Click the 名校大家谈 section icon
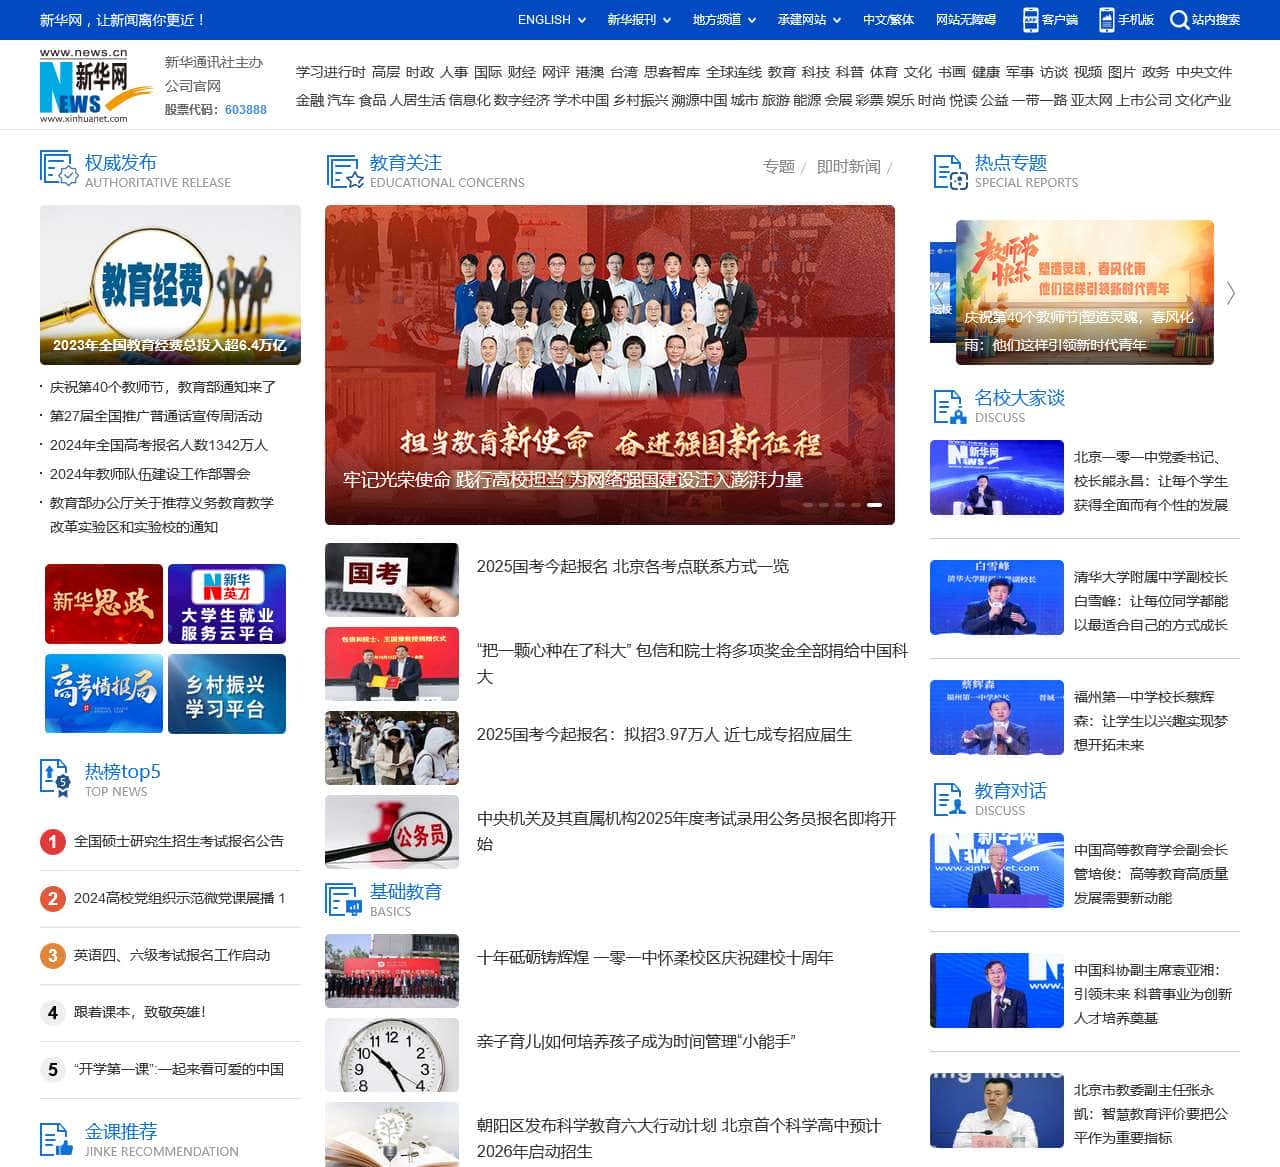The image size is (1280, 1167). coord(948,404)
